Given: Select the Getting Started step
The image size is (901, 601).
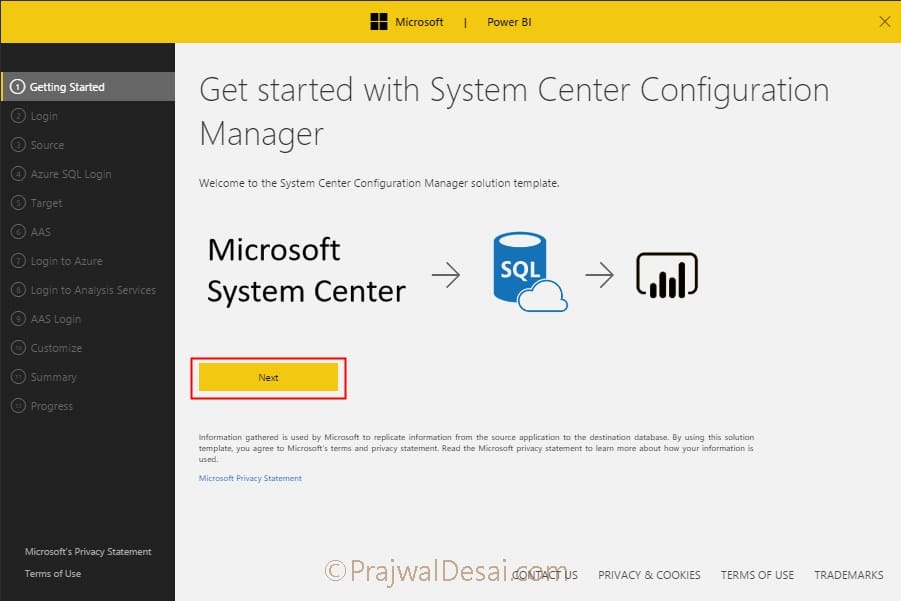Looking at the screenshot, I should (x=88, y=87).
